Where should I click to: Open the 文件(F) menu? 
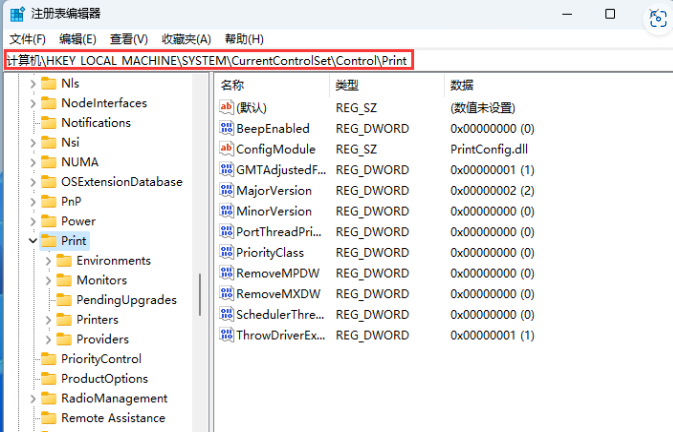coord(27,39)
